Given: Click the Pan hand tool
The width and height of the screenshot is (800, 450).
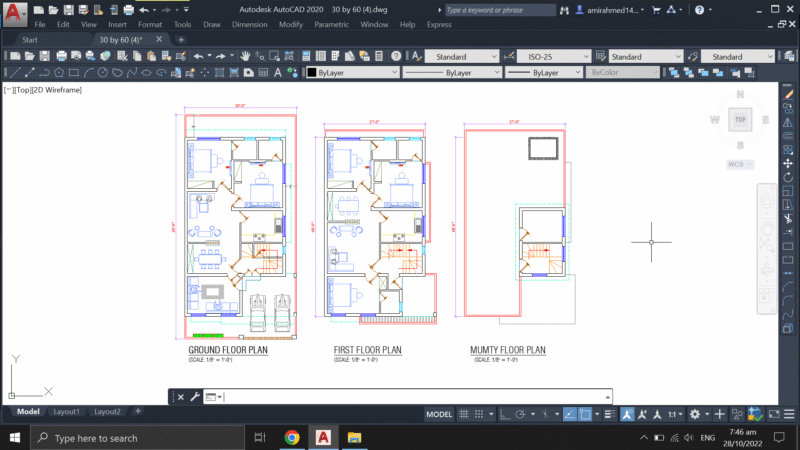Looking at the screenshot, I should (x=245, y=56).
